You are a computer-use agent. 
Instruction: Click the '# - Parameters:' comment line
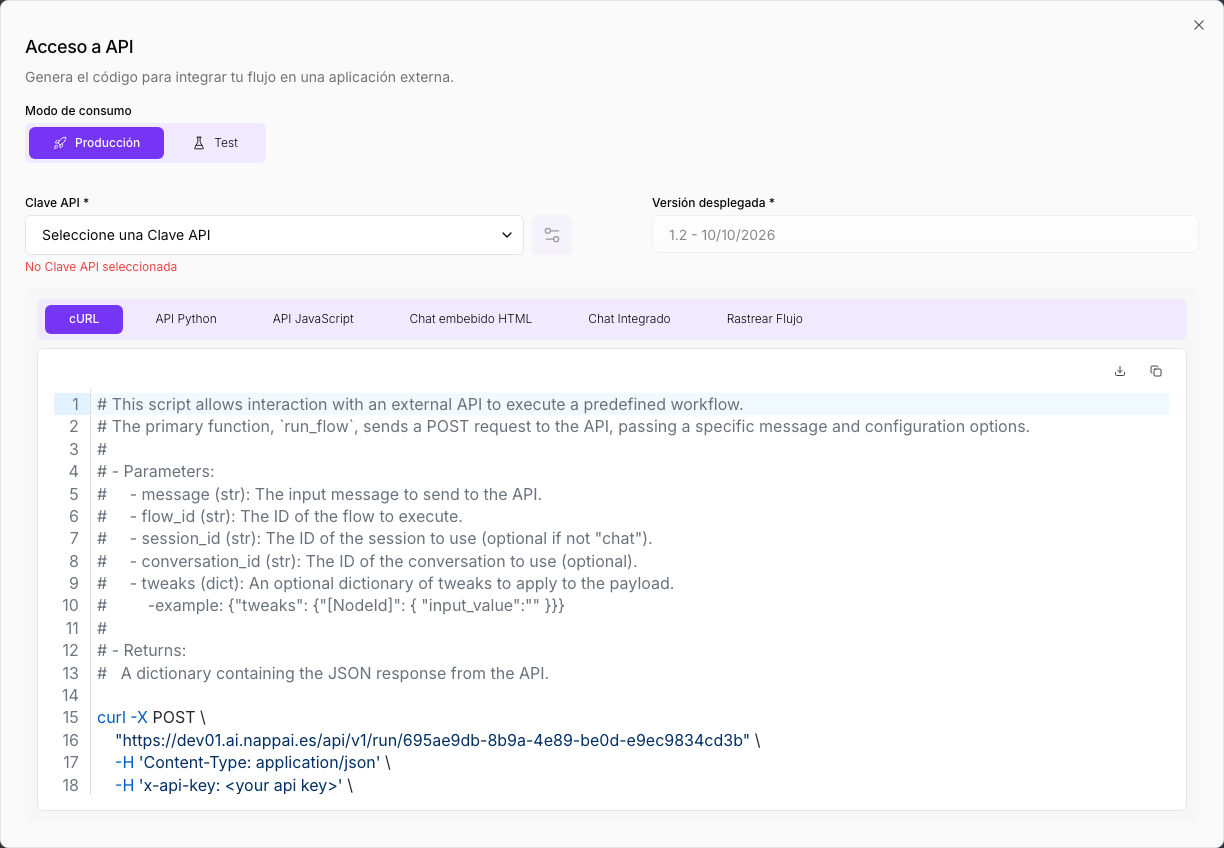[156, 471]
